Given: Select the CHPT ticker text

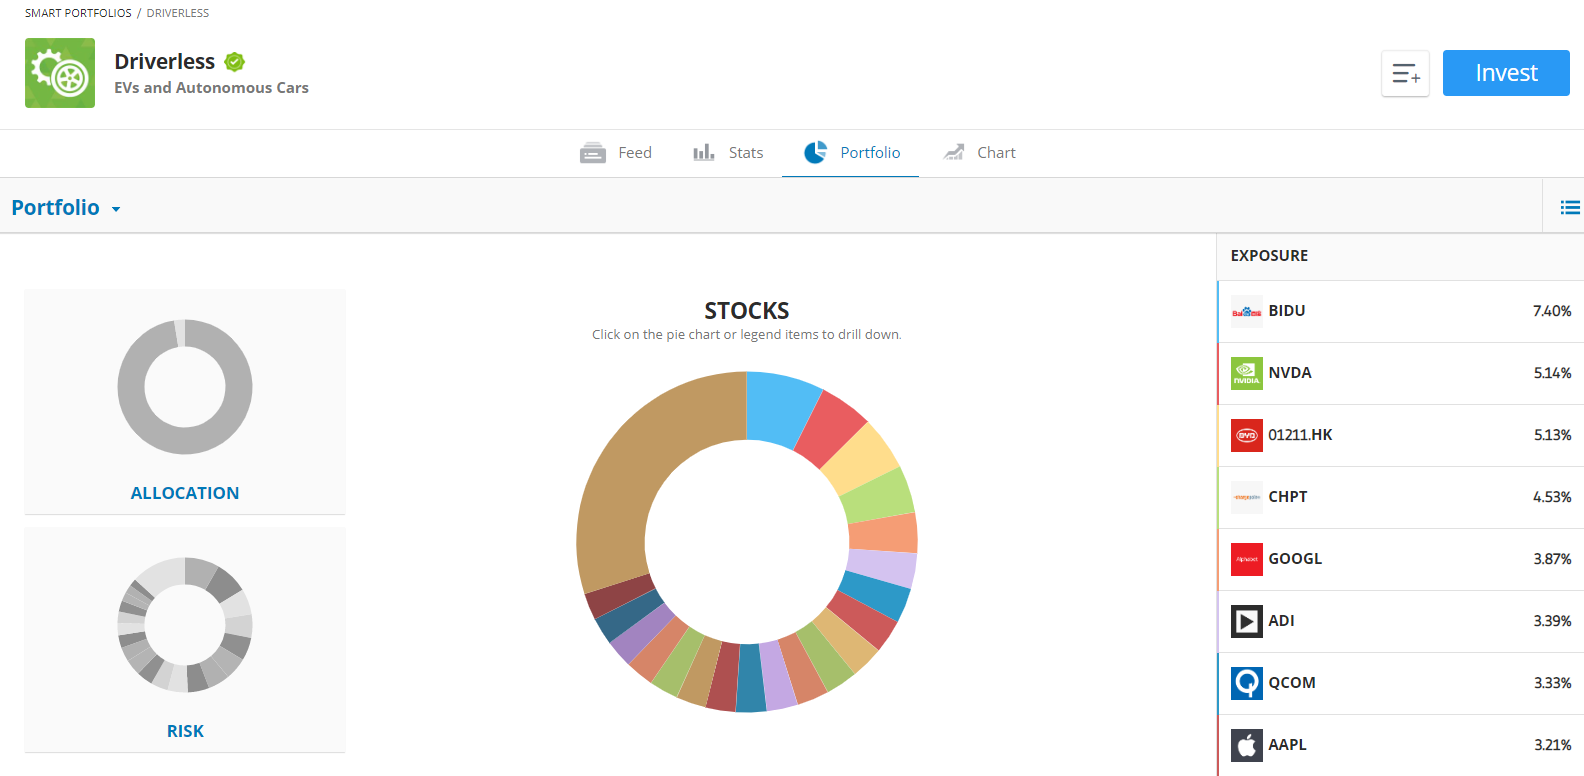Looking at the screenshot, I should pos(1288,497).
